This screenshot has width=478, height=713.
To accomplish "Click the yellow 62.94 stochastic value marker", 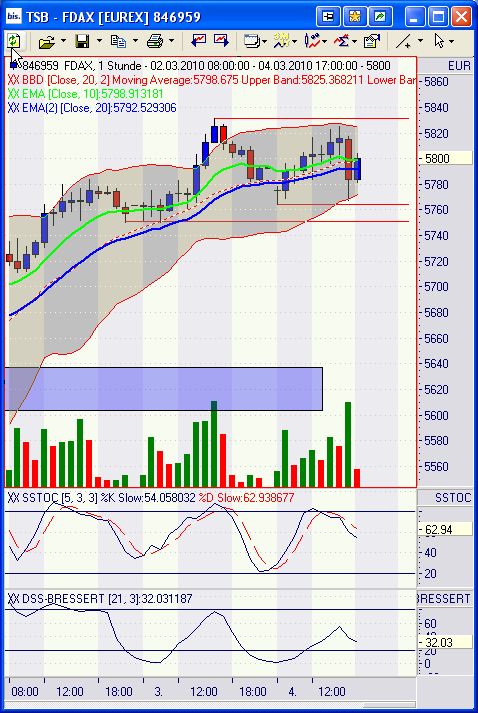I will pyautogui.click(x=444, y=529).
